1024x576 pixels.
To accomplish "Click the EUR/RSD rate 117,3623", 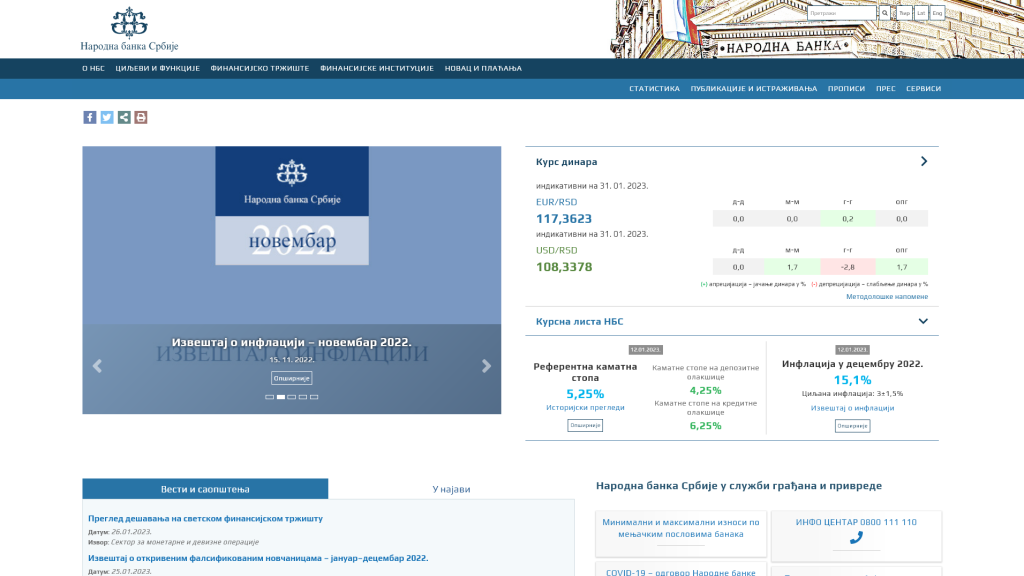I will point(564,219).
